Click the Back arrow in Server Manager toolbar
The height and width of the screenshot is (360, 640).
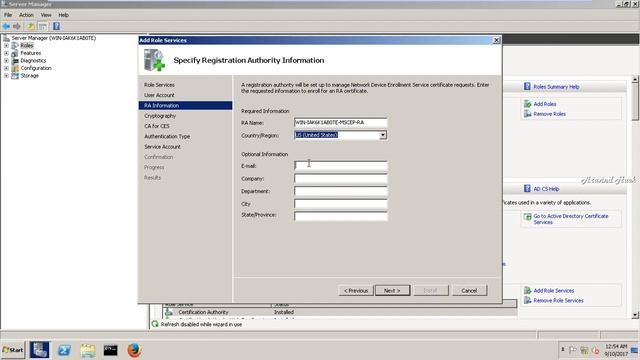pyautogui.click(x=6, y=27)
